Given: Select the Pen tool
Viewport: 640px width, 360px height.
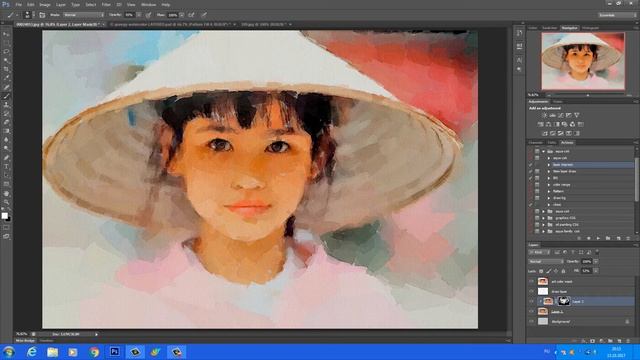Looking at the screenshot, I should 6,158.
